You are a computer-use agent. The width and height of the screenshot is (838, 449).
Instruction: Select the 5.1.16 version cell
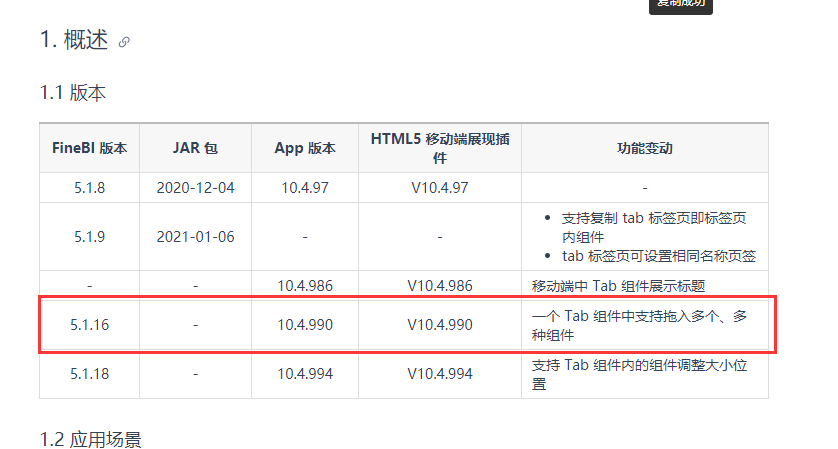pos(89,325)
